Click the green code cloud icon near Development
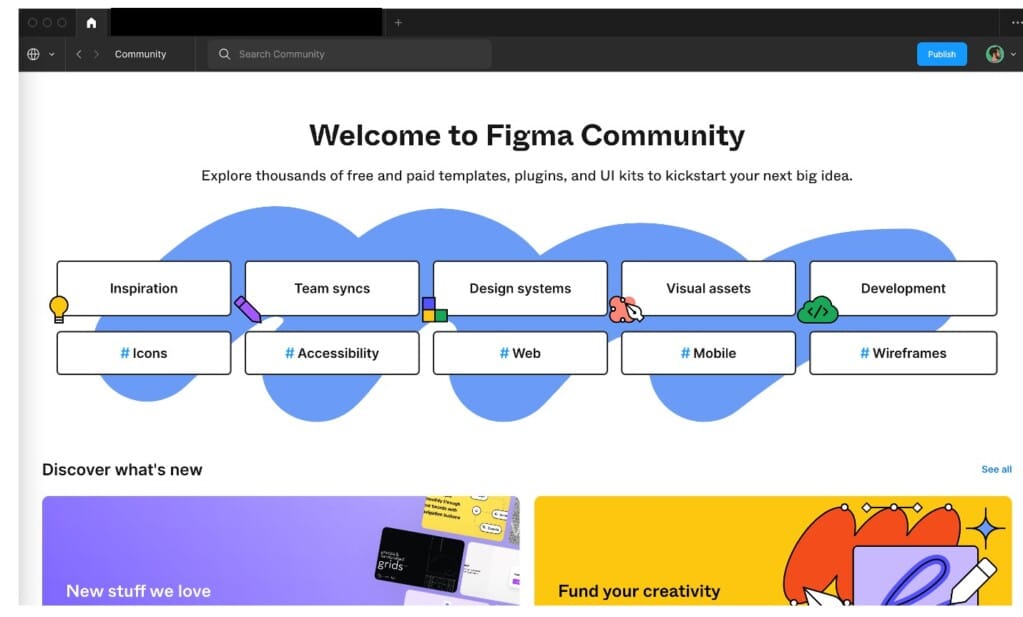Image resolution: width=1023 pixels, height=617 pixels. point(818,310)
